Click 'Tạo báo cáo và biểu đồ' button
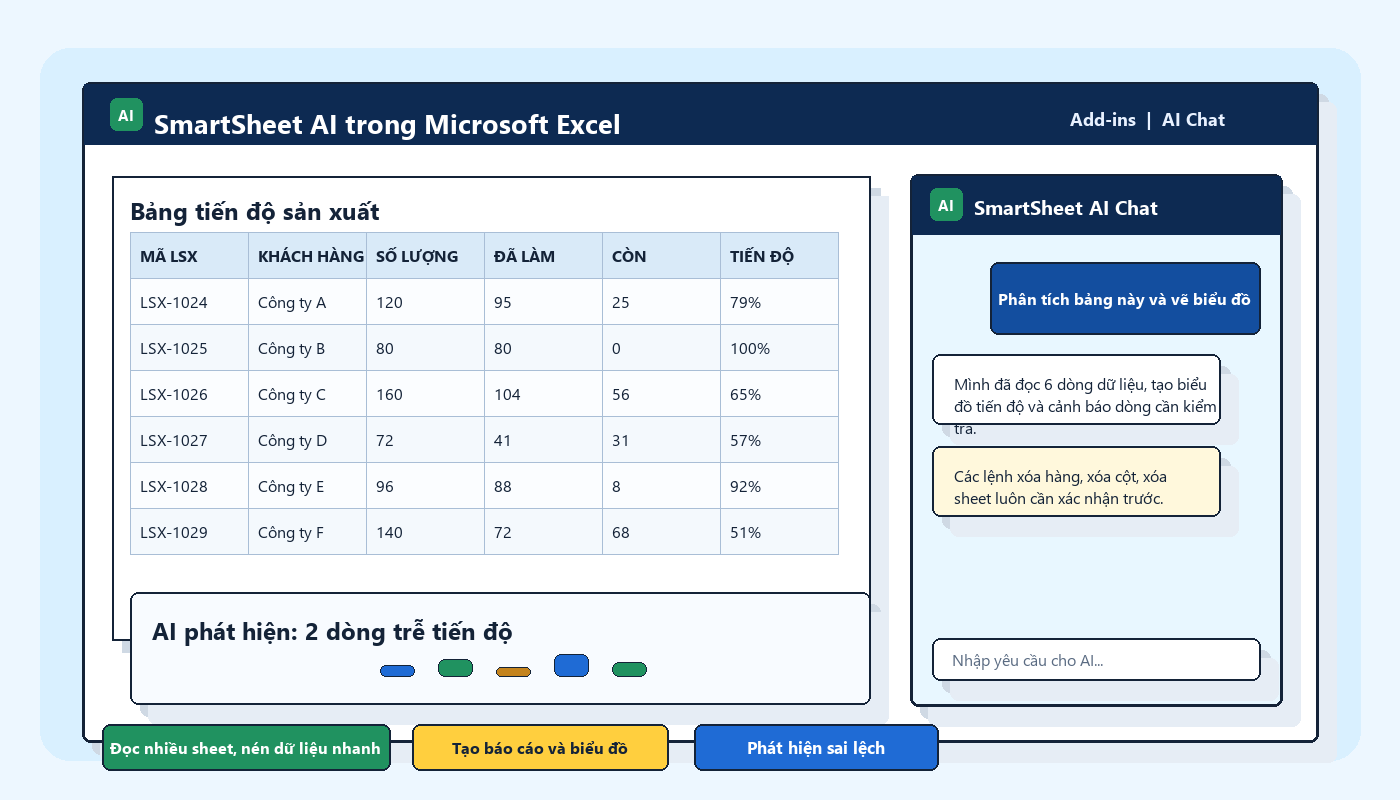1400x800 pixels. pos(540,748)
